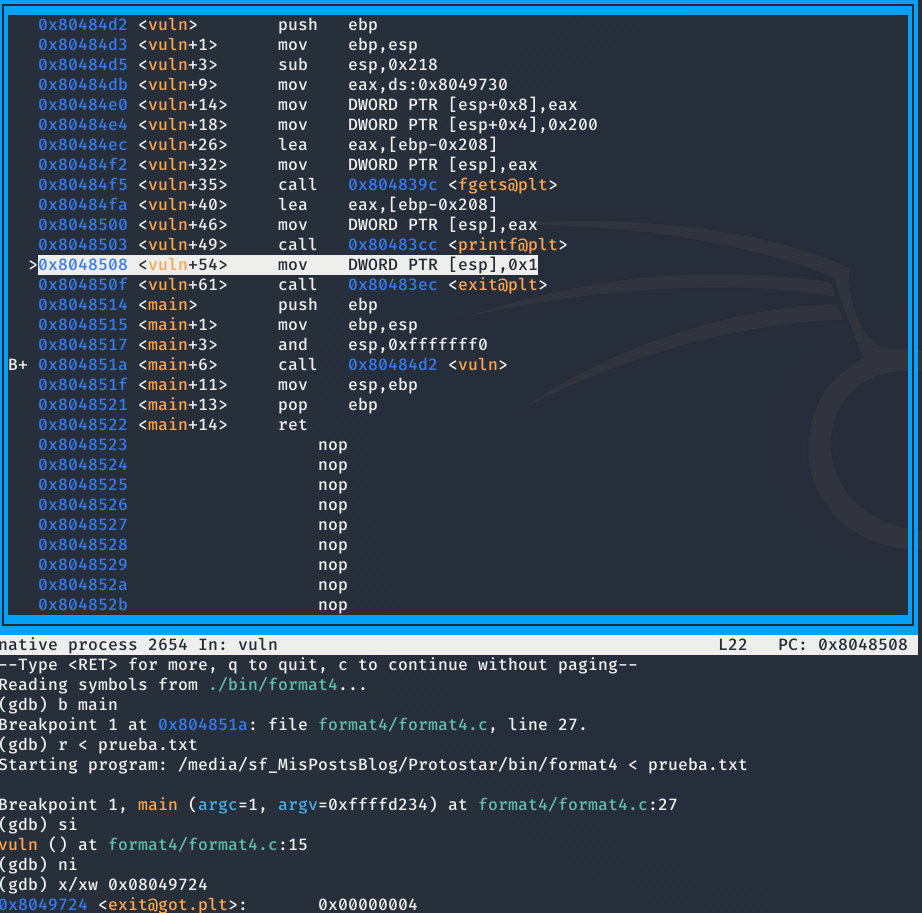Click the native process 2654 status text
This screenshot has width=922, height=913.
click(x=93, y=644)
